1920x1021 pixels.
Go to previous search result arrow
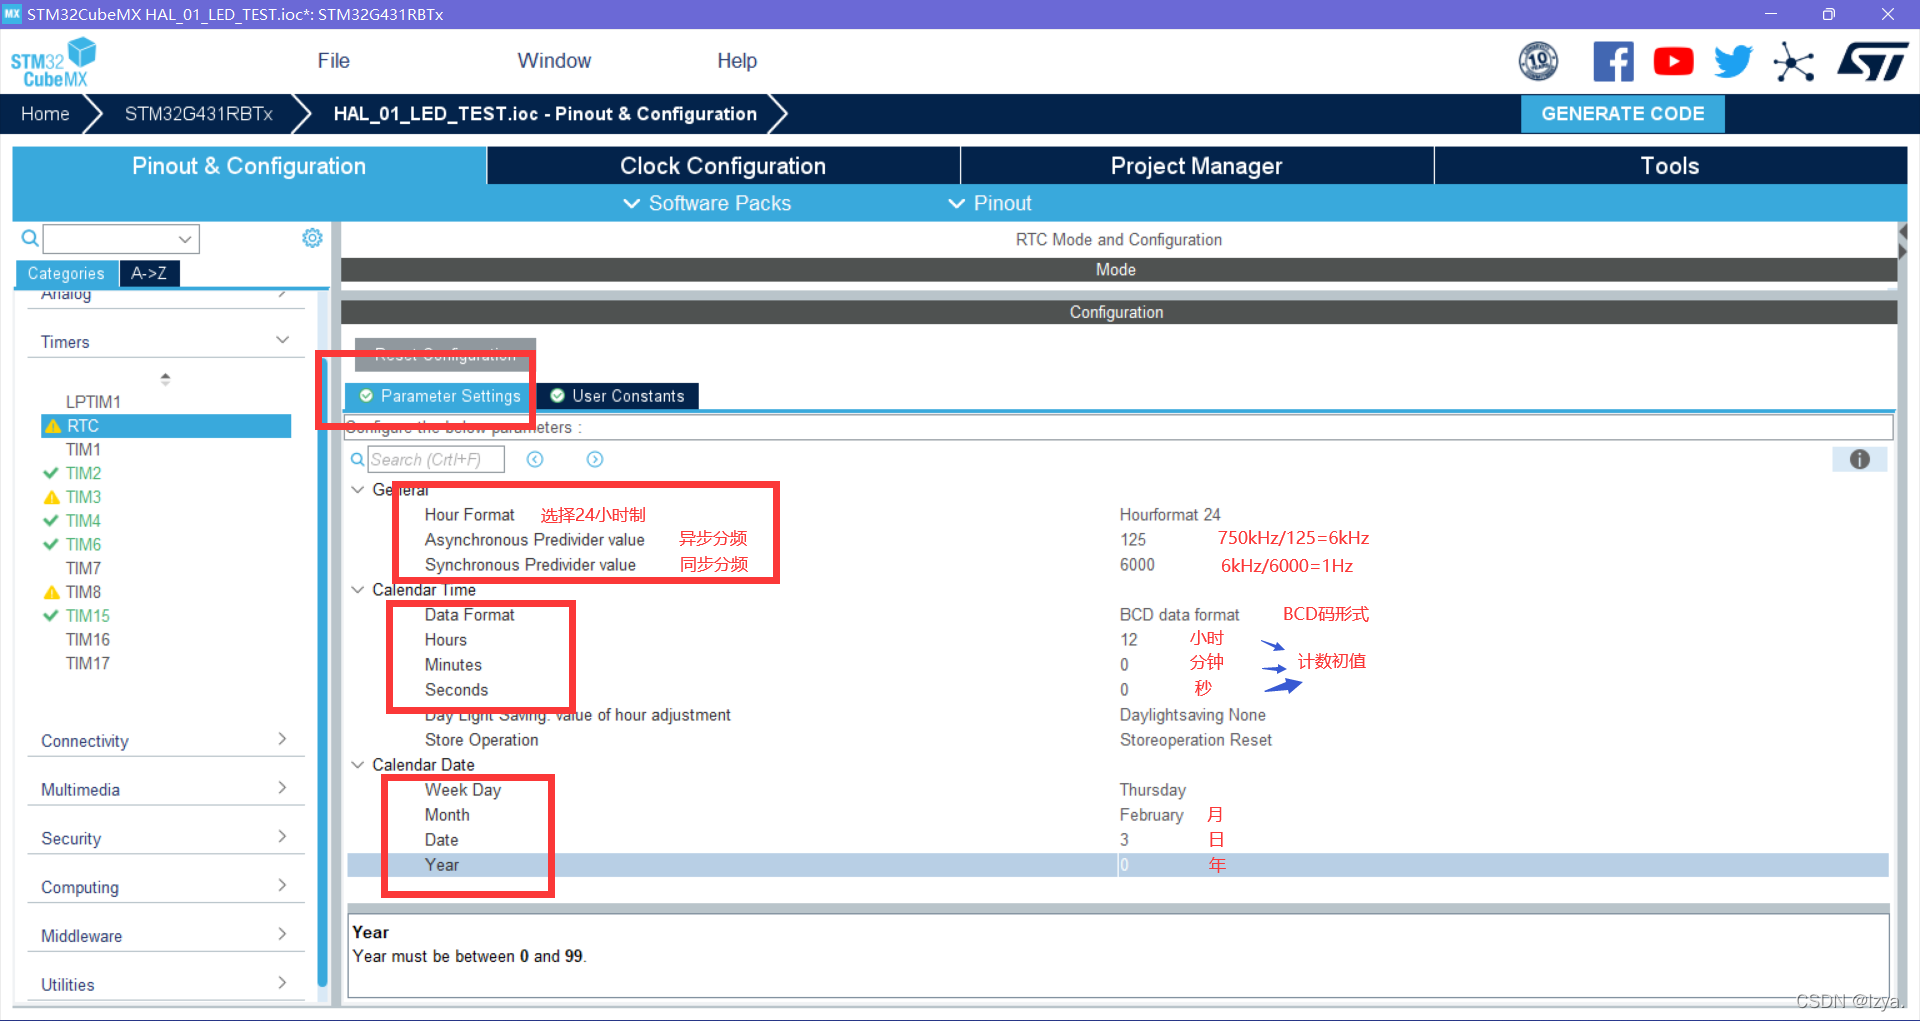(535, 459)
